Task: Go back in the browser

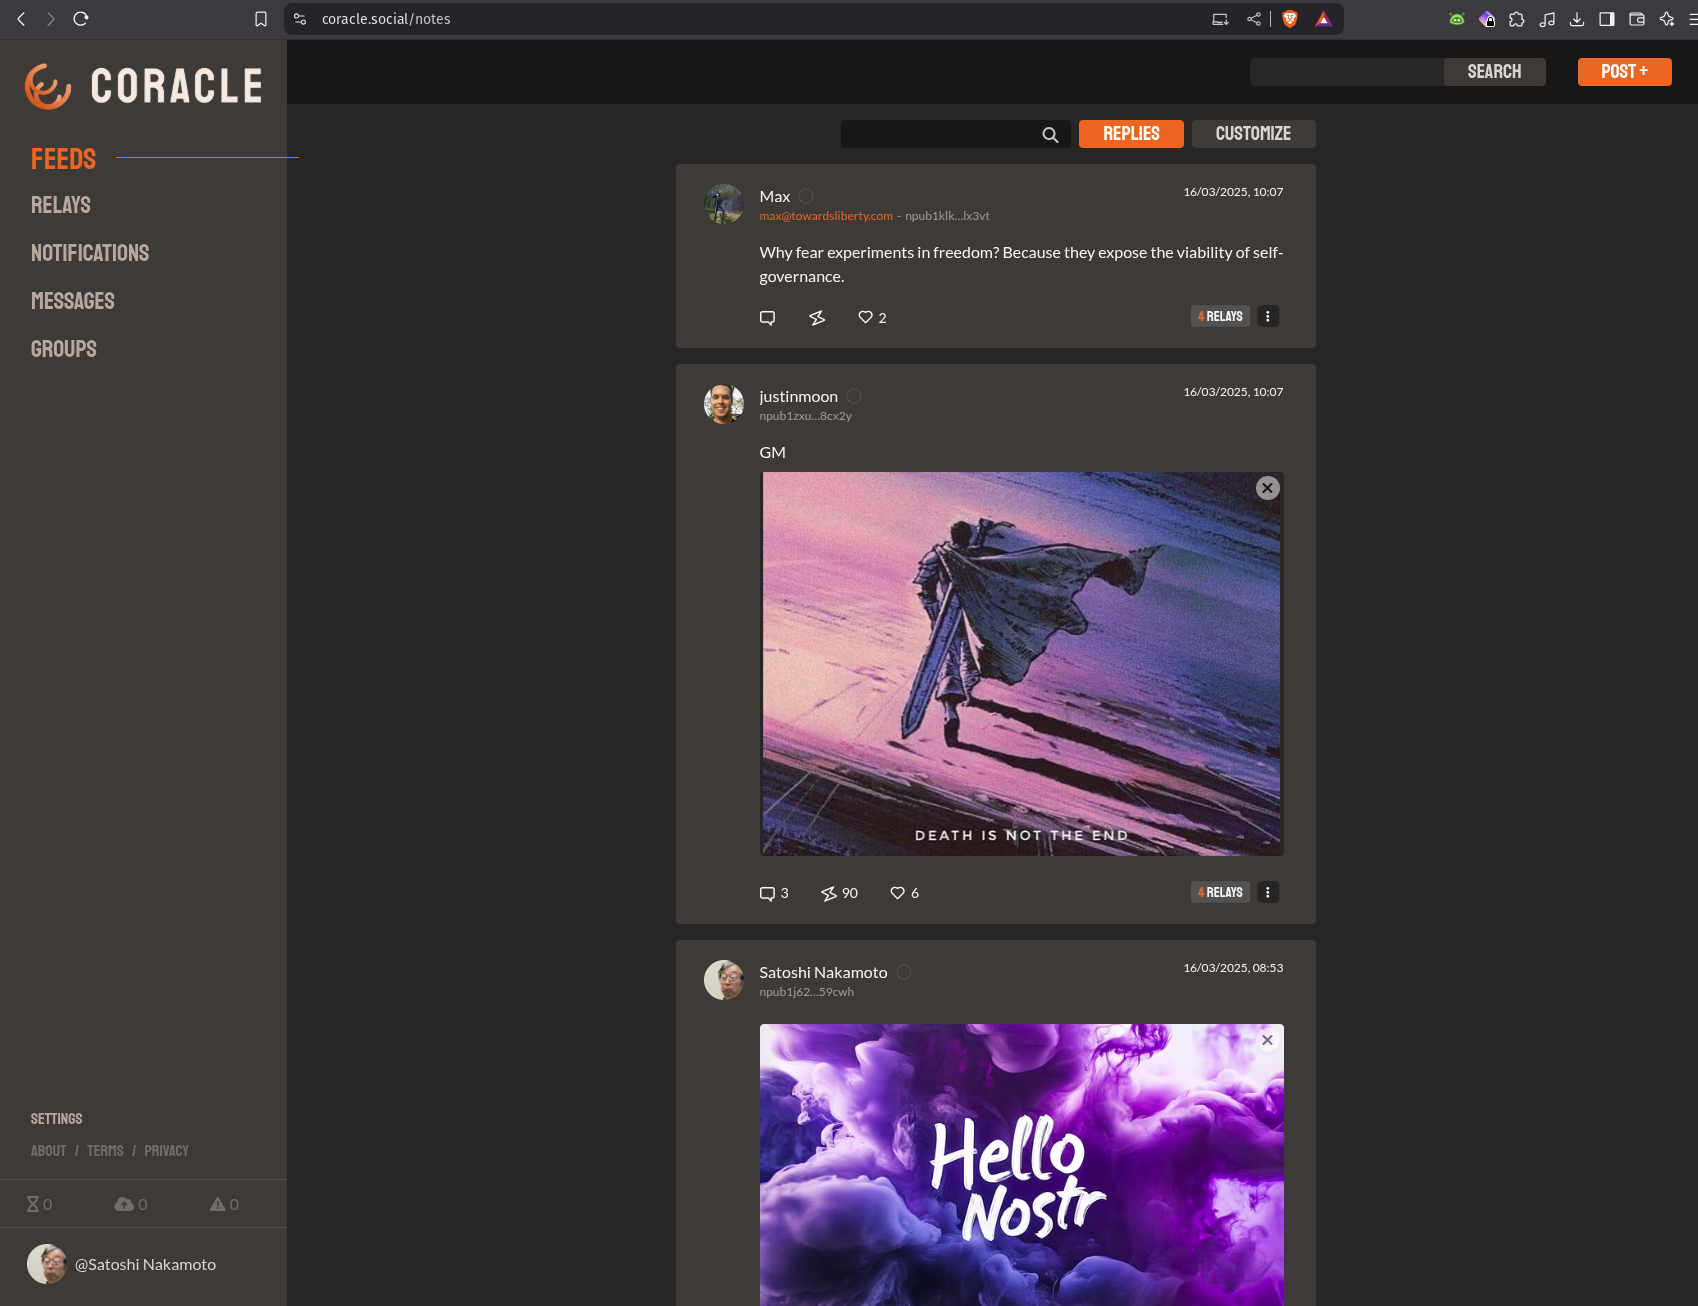Action: [21, 19]
